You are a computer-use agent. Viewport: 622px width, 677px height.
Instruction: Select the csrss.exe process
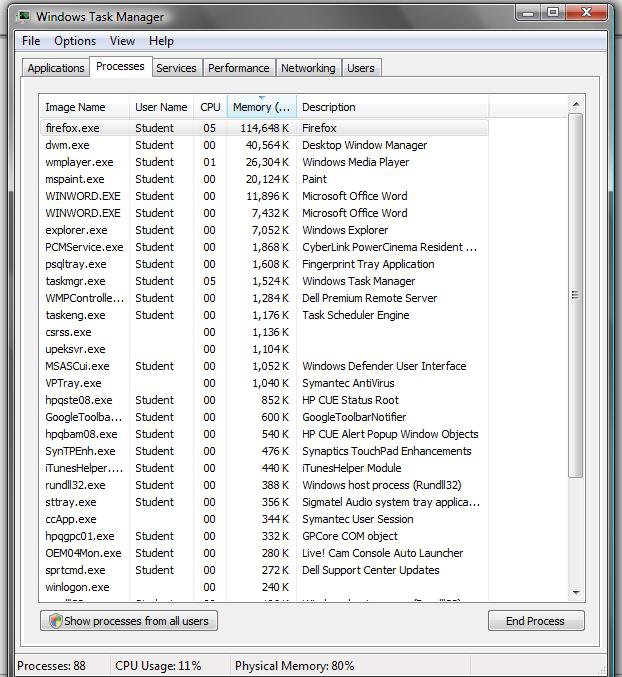click(x=264, y=332)
